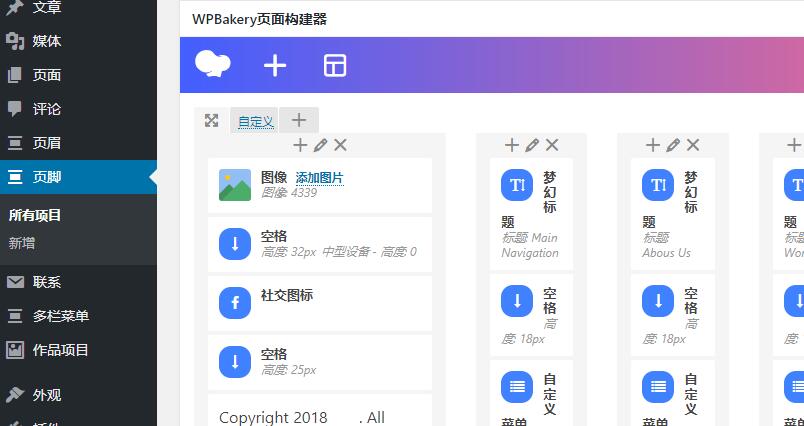This screenshot has width=804, height=426.
Task: Edit the Main Navigation column pencil
Action: [532, 146]
